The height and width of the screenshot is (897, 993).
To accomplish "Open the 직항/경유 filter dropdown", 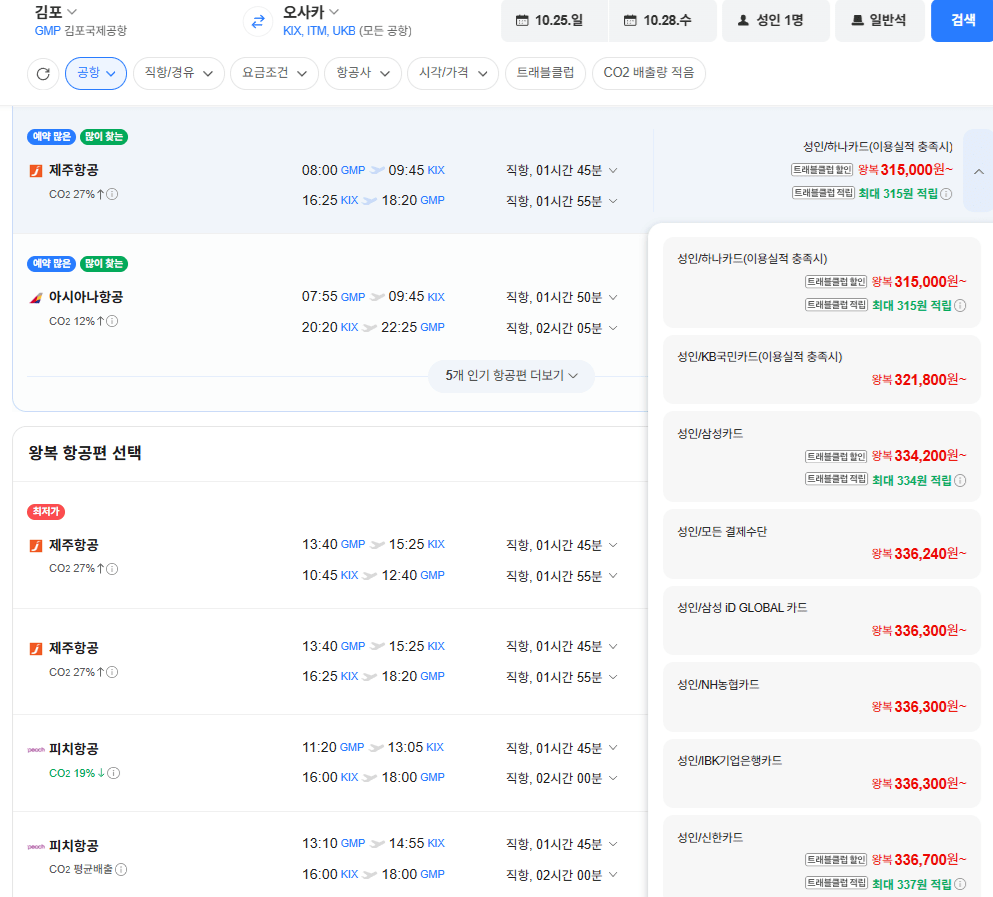I will [179, 73].
